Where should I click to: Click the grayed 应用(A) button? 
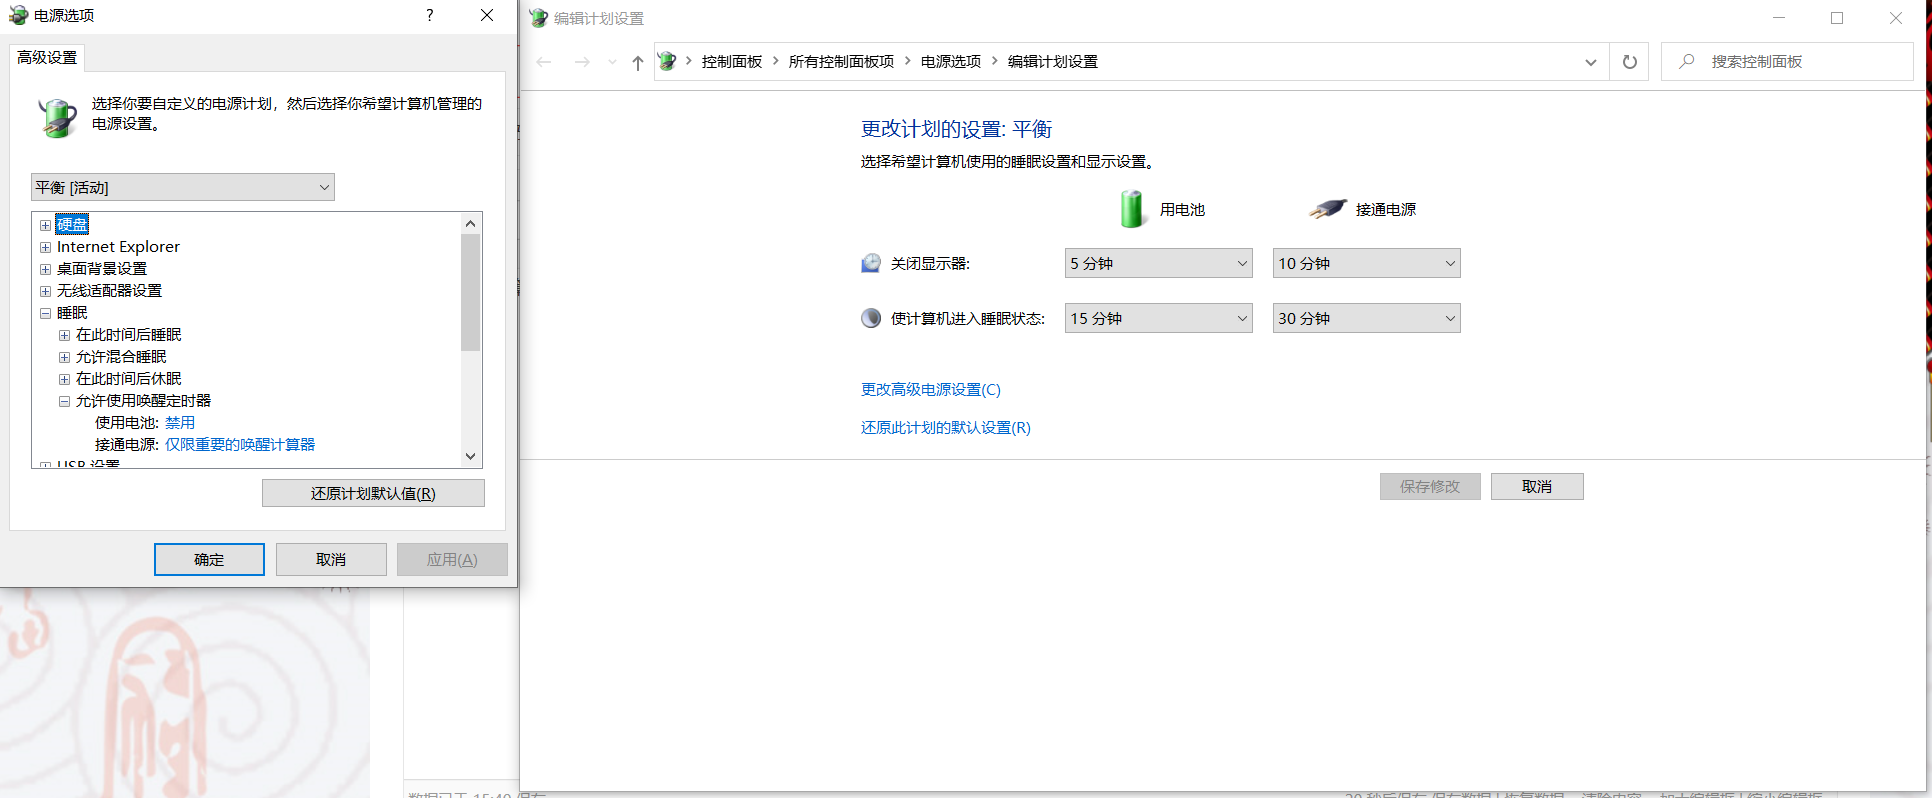coord(452,560)
